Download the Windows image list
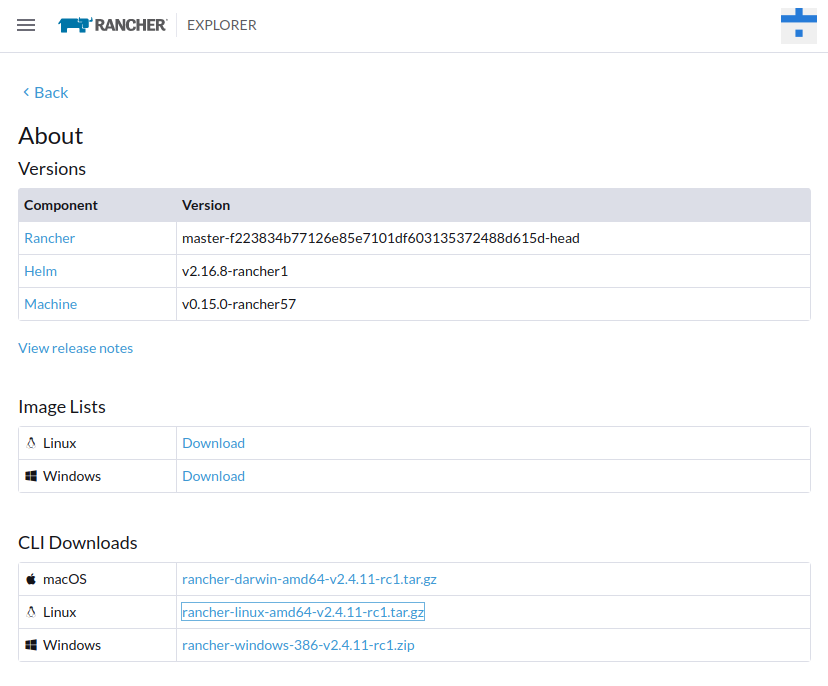This screenshot has height=686, width=828. (213, 475)
